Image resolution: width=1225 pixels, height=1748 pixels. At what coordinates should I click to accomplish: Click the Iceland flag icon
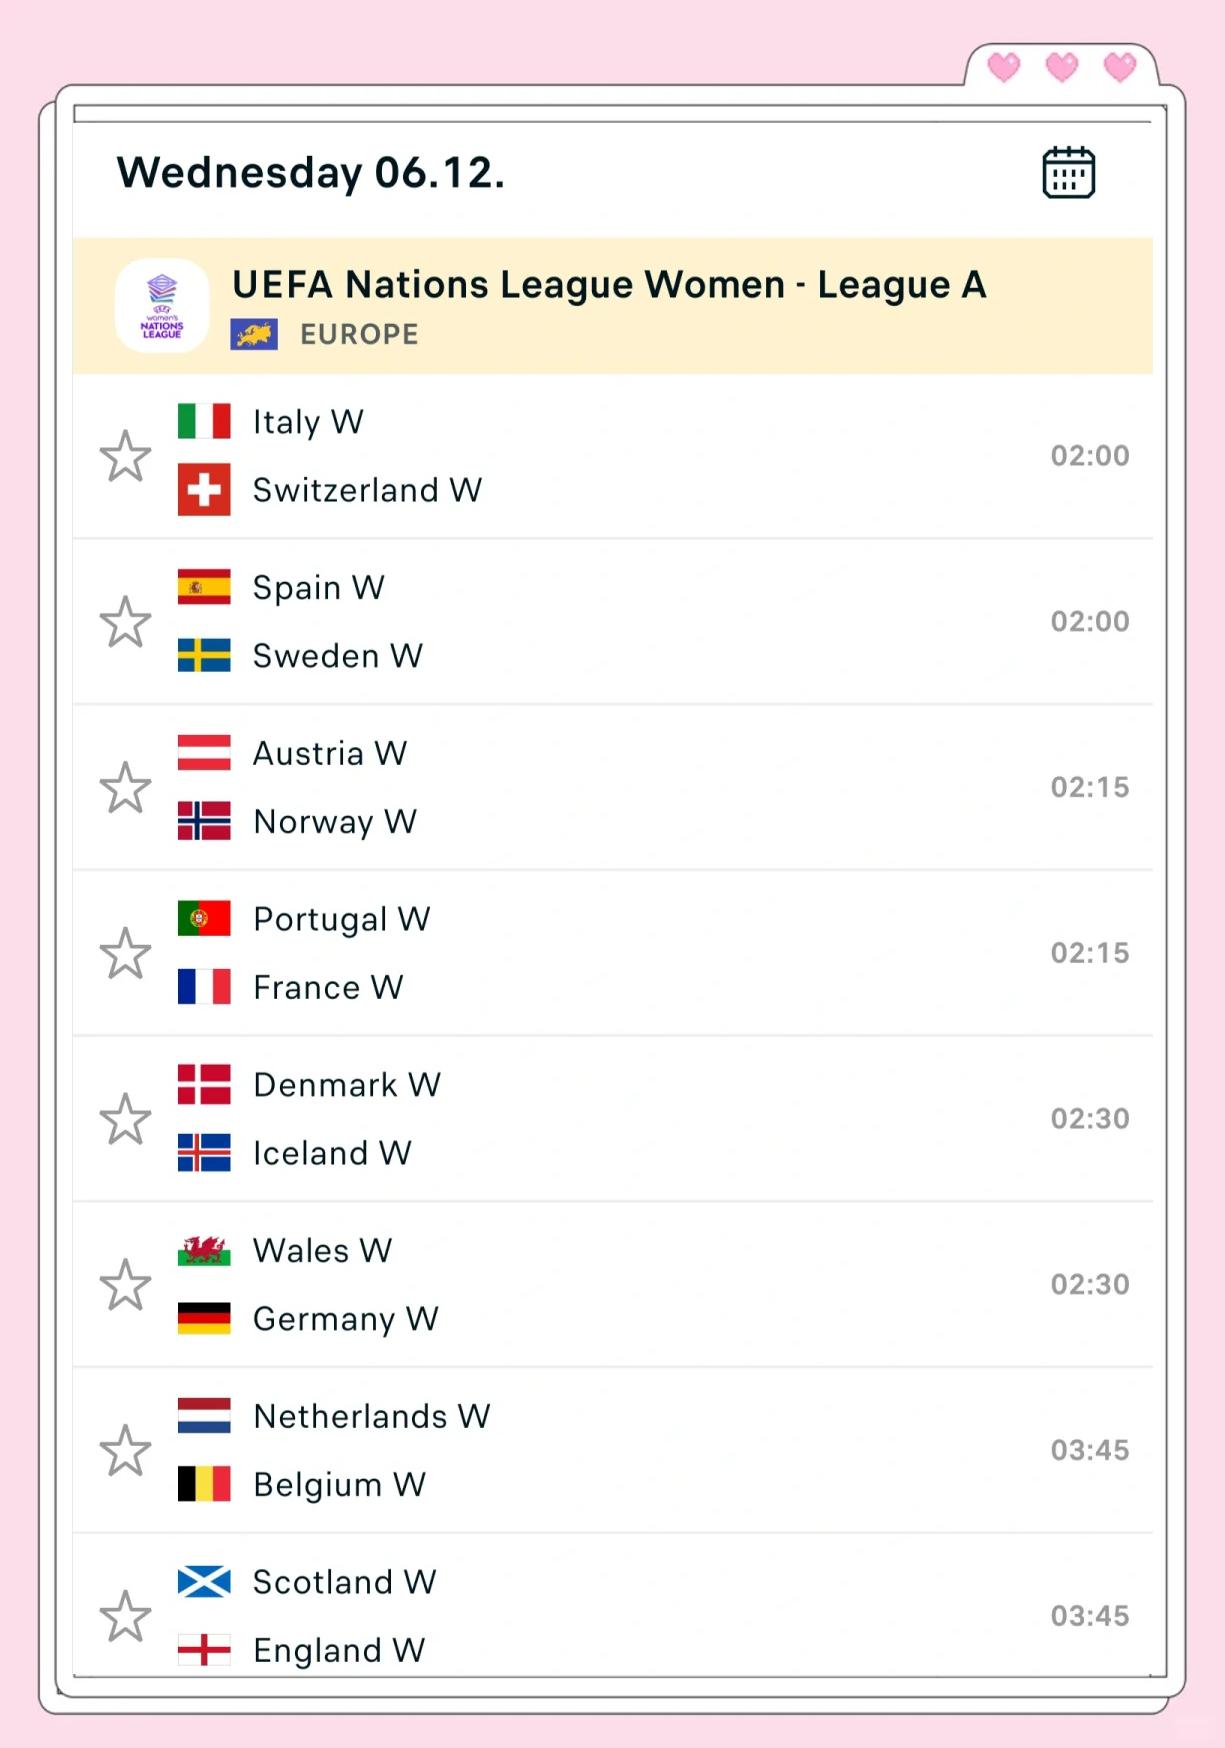tap(204, 1153)
